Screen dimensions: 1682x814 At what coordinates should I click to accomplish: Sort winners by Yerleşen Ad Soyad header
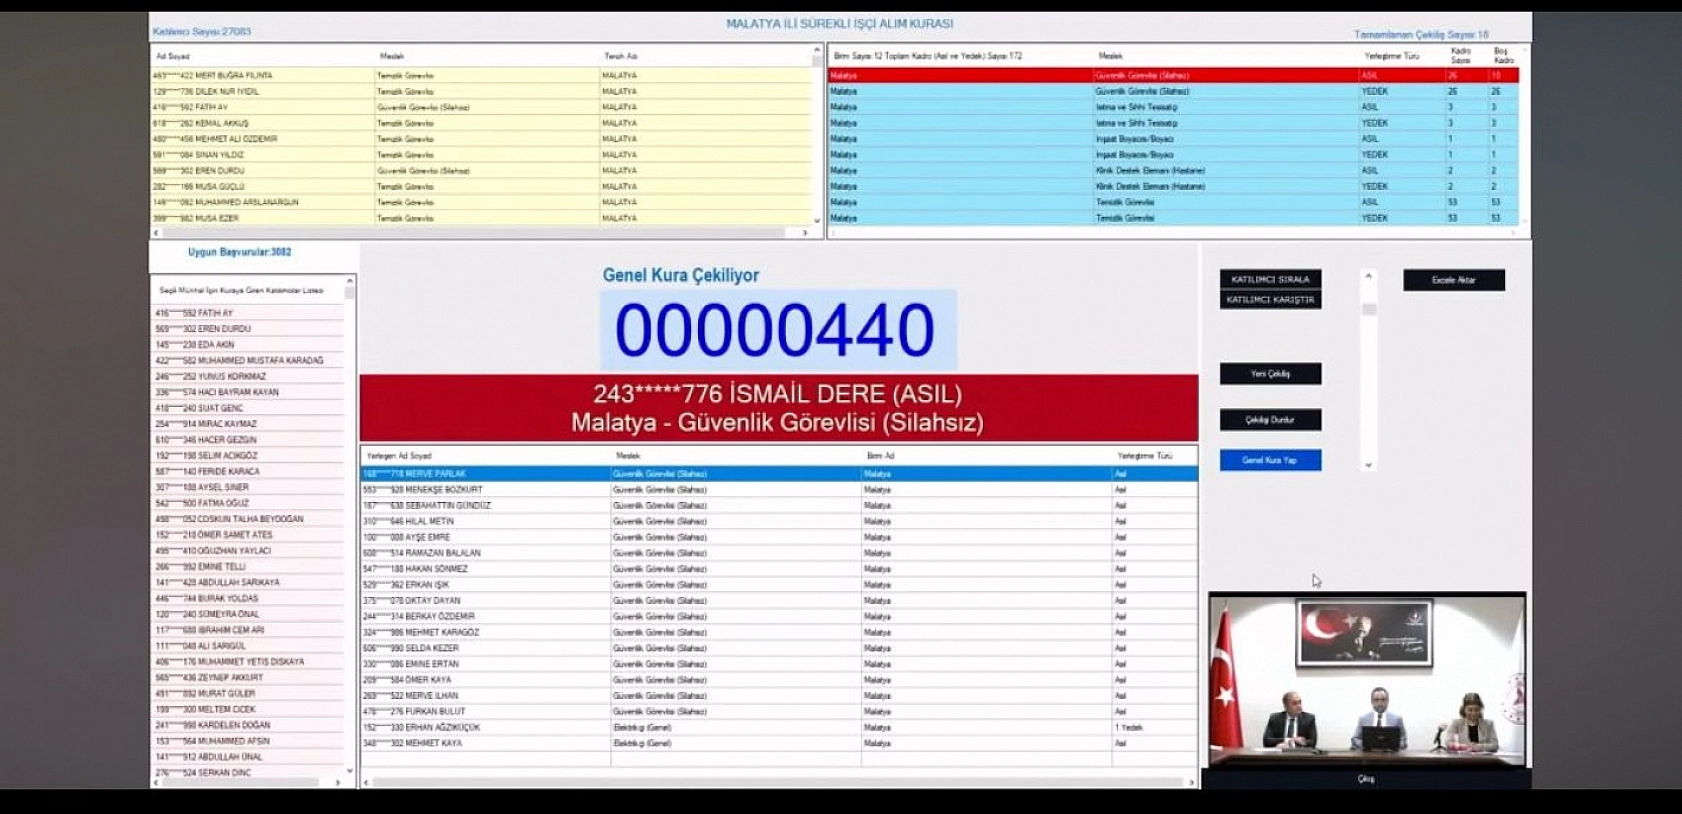(399, 456)
